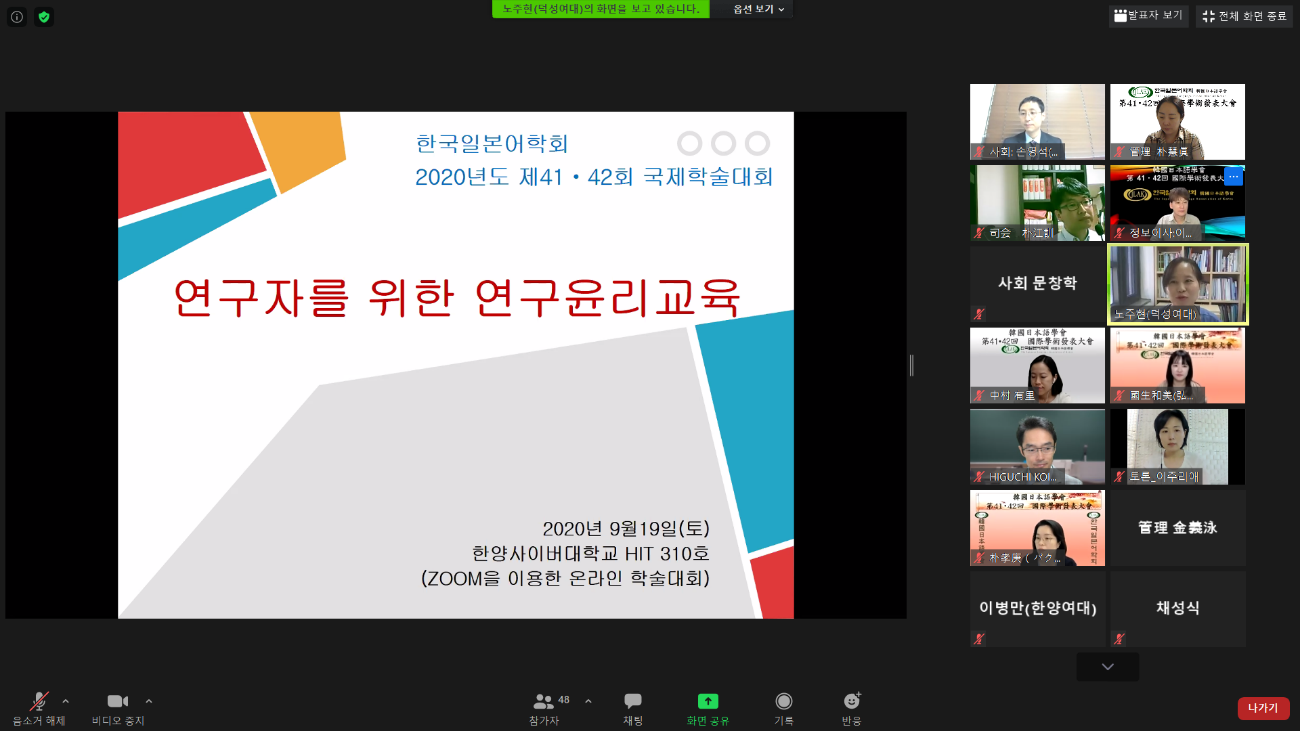This screenshot has height=731, width=1300.
Task: Unmute the microphone with 음소거 해제
Action: (x=39, y=708)
